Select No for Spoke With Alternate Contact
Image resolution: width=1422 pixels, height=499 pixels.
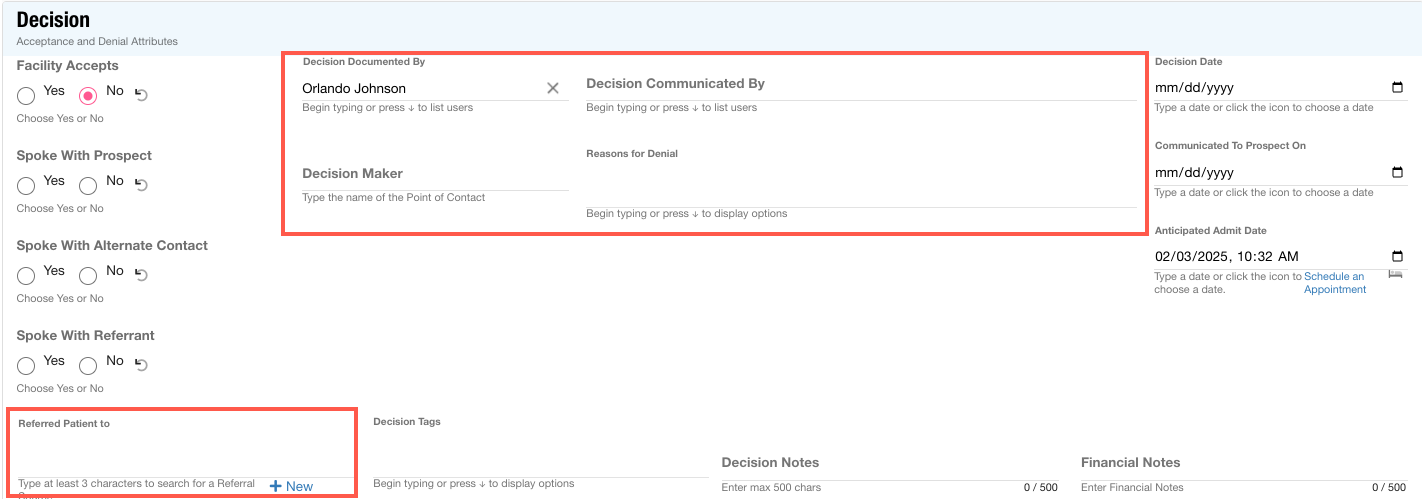[88, 276]
